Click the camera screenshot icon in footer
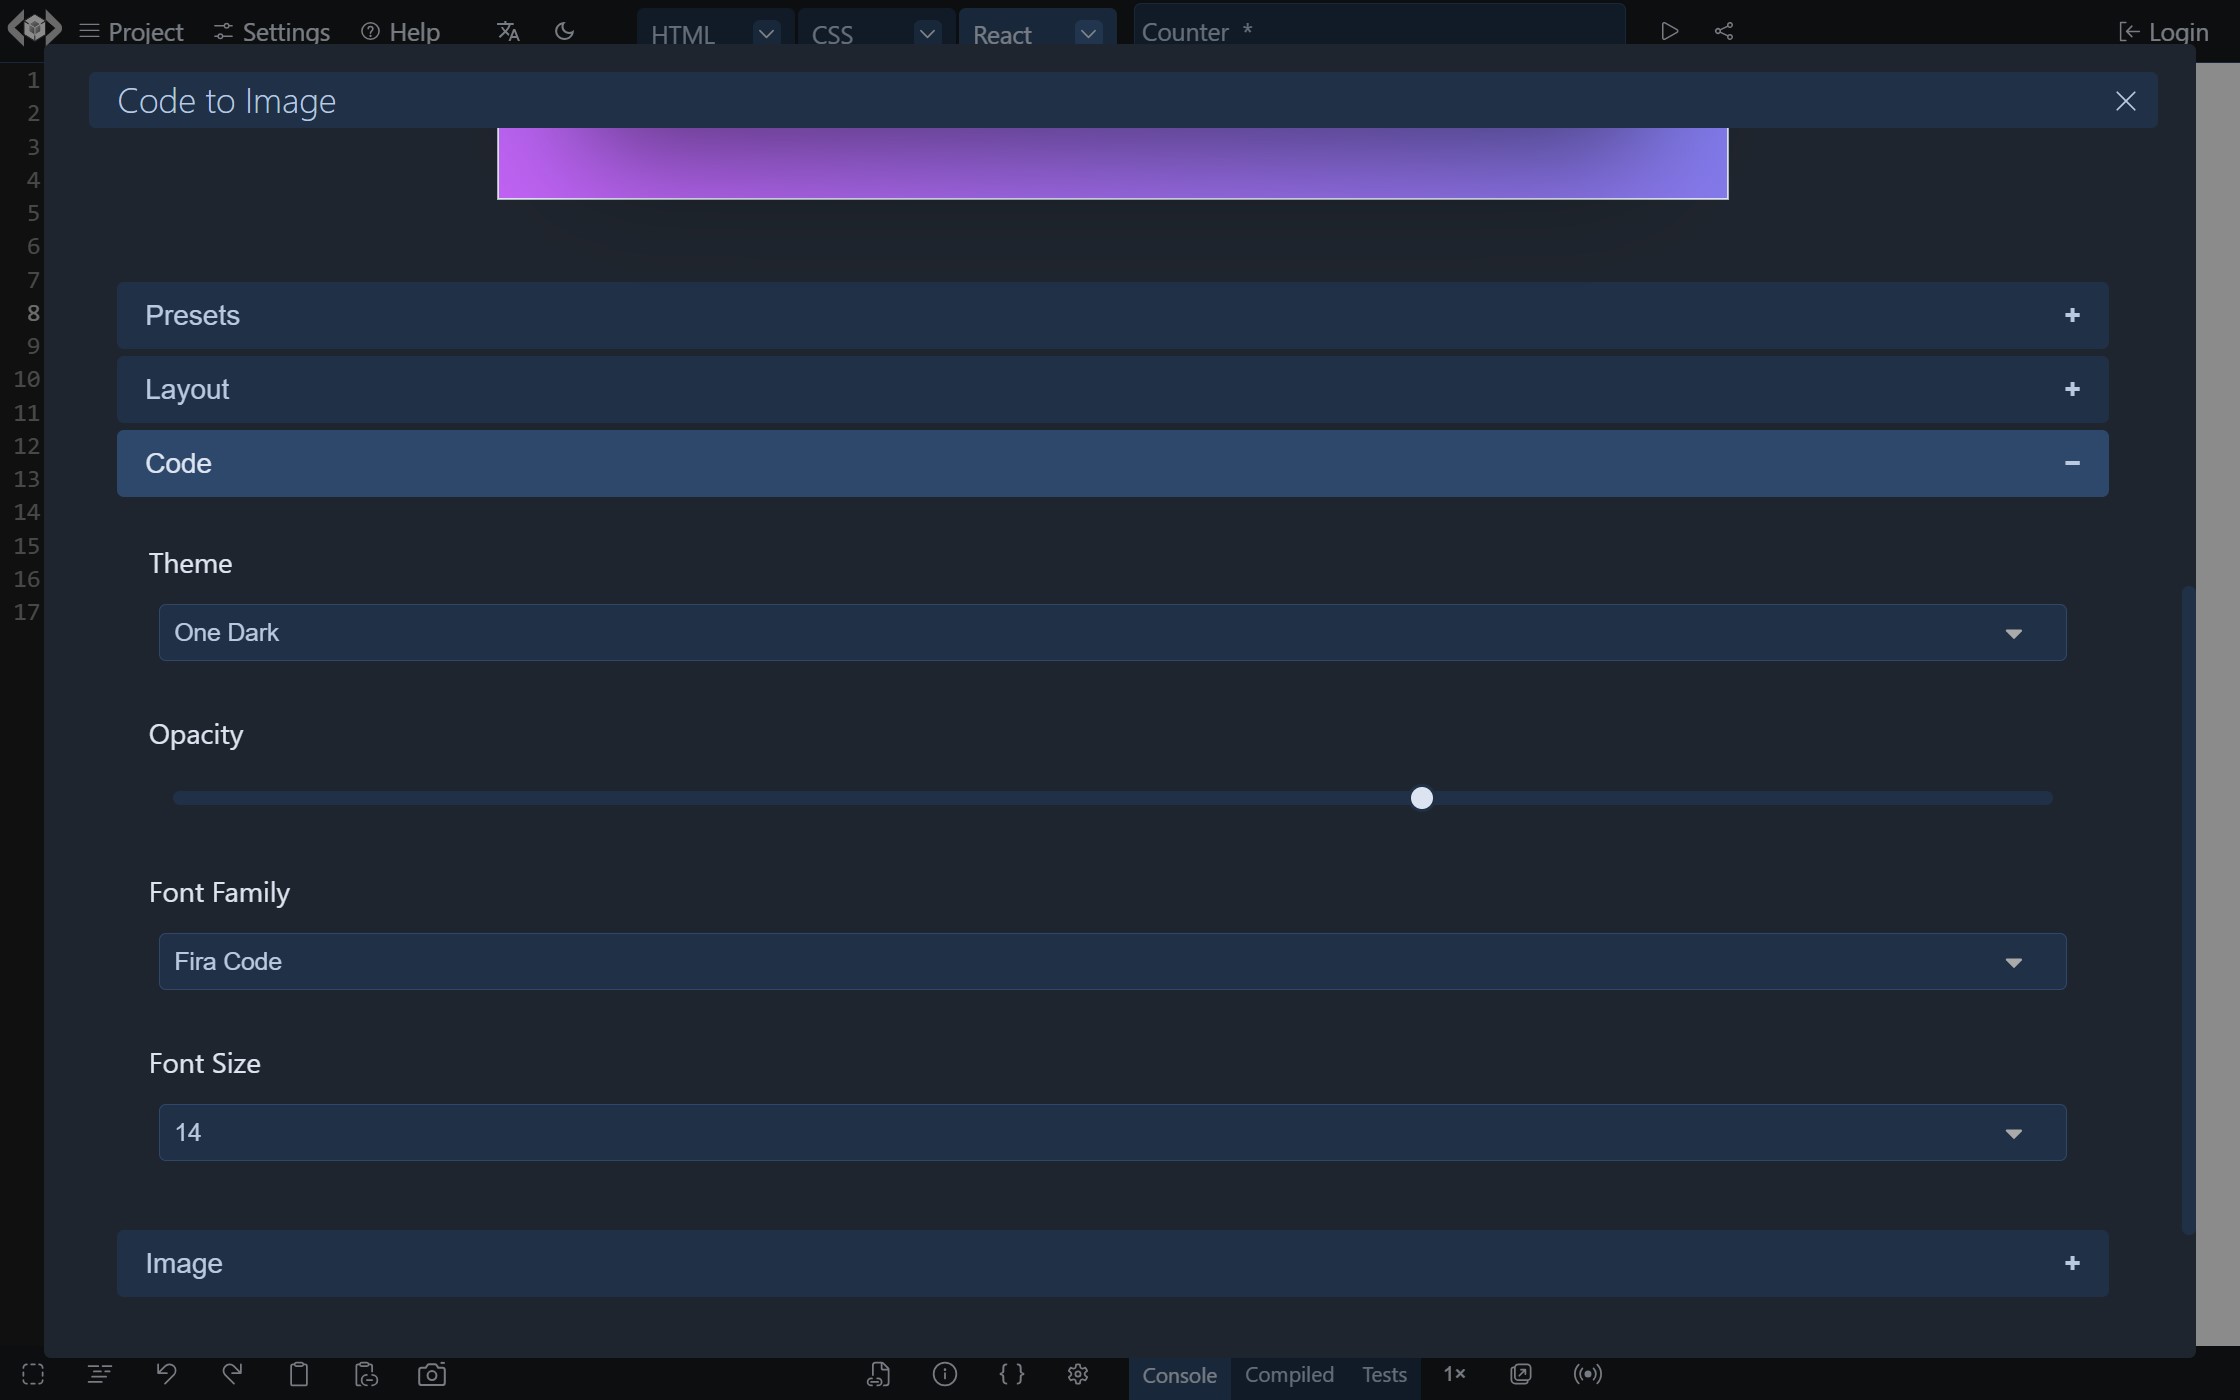The image size is (2240, 1400). (x=432, y=1374)
